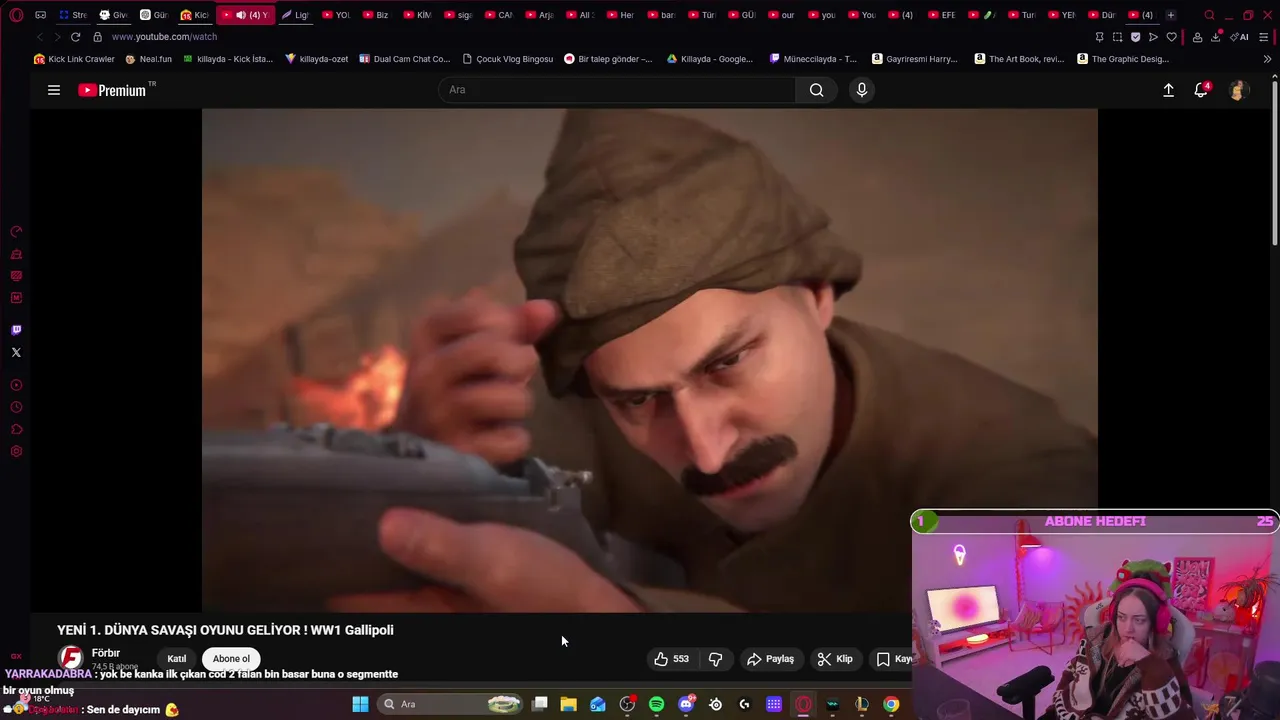Click the Klip clip button
The width and height of the screenshot is (1280, 720).
tap(835, 659)
